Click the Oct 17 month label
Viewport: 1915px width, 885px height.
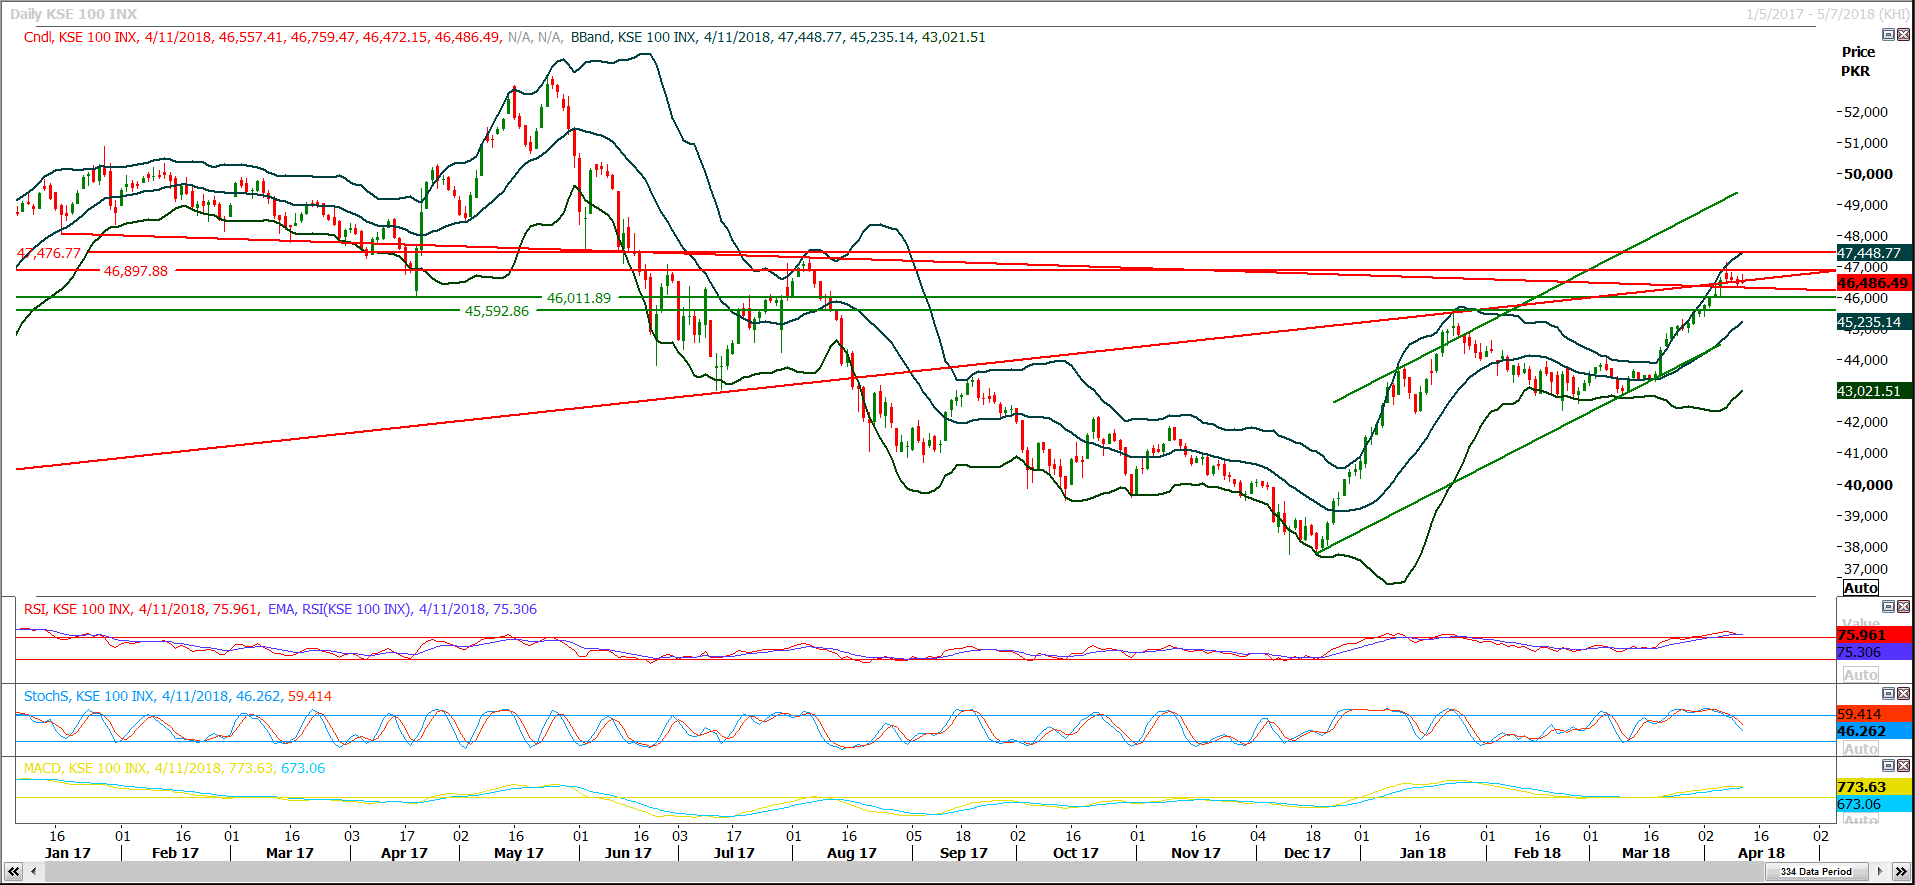pyautogui.click(x=1076, y=853)
